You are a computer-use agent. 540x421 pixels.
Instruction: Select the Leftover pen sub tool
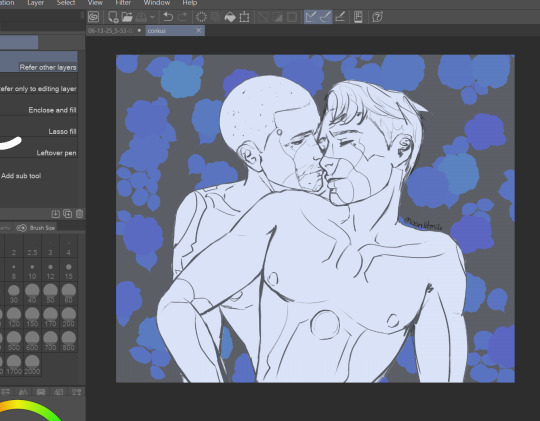tap(39, 147)
